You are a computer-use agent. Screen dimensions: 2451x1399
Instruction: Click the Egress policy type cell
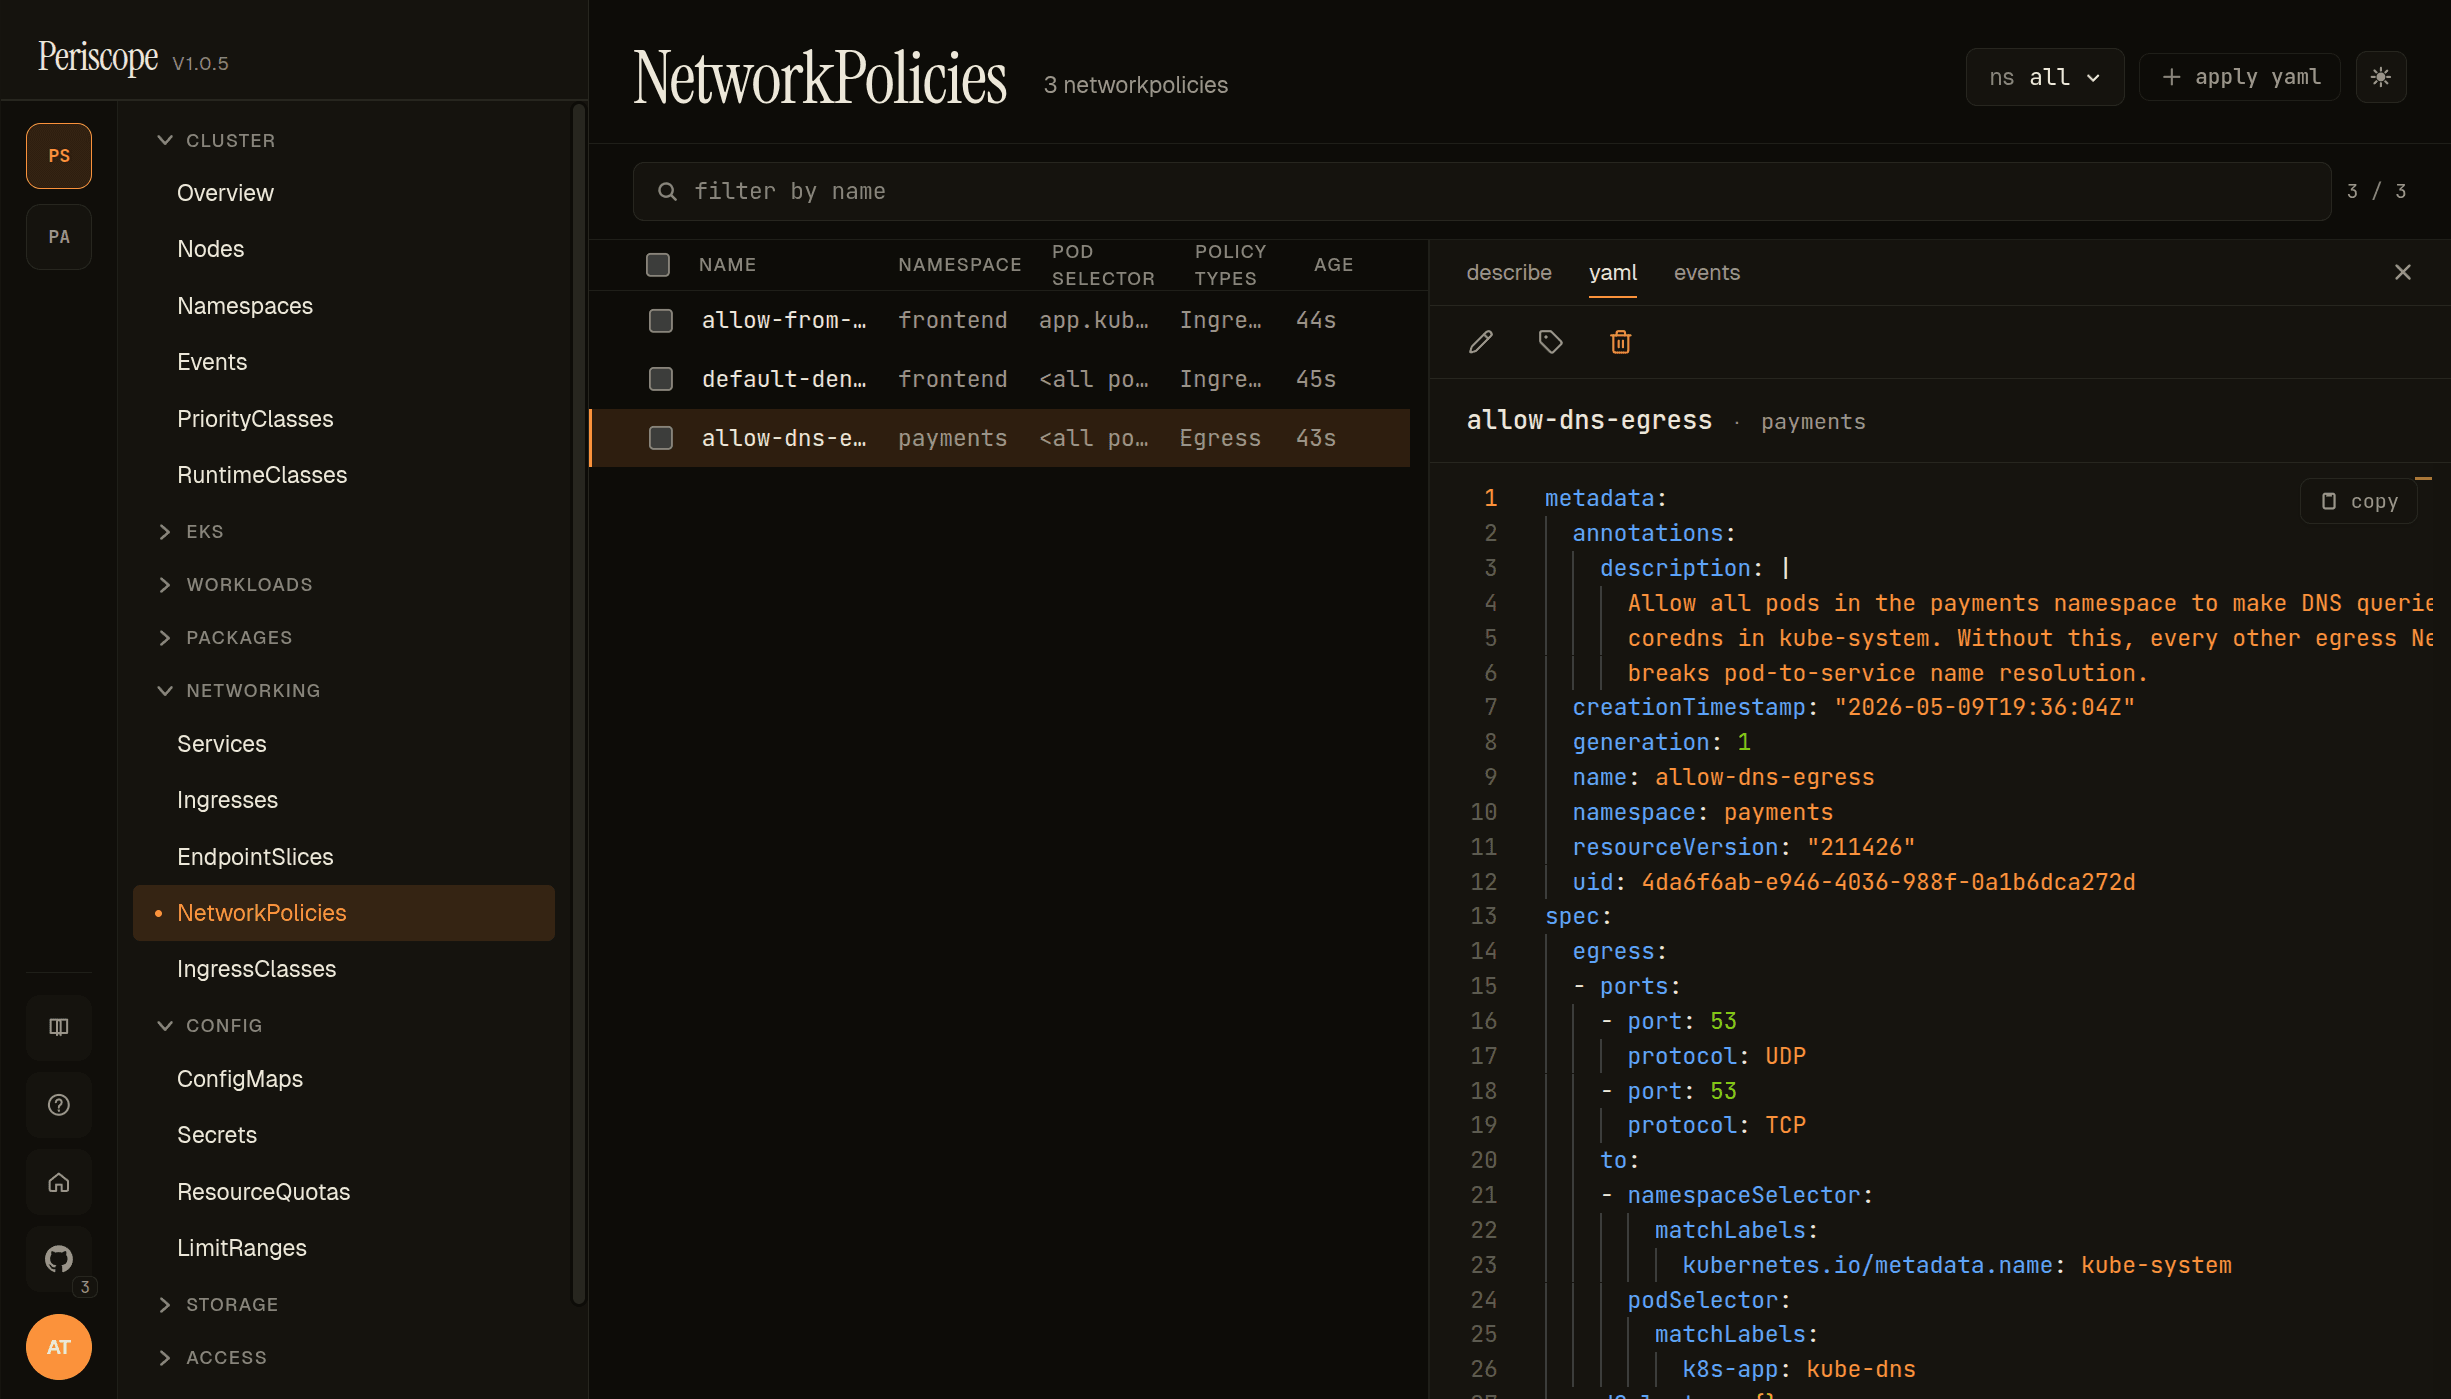[1219, 438]
